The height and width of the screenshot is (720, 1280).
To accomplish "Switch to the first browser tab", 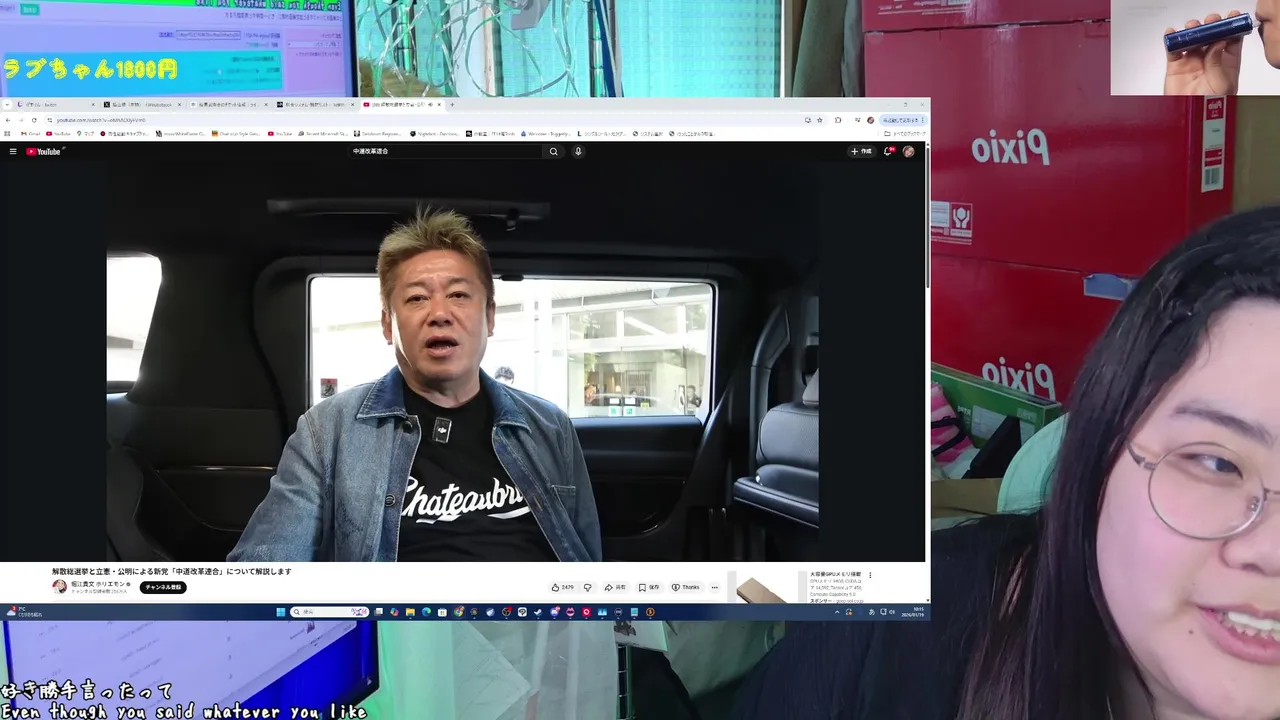I will [55, 104].
